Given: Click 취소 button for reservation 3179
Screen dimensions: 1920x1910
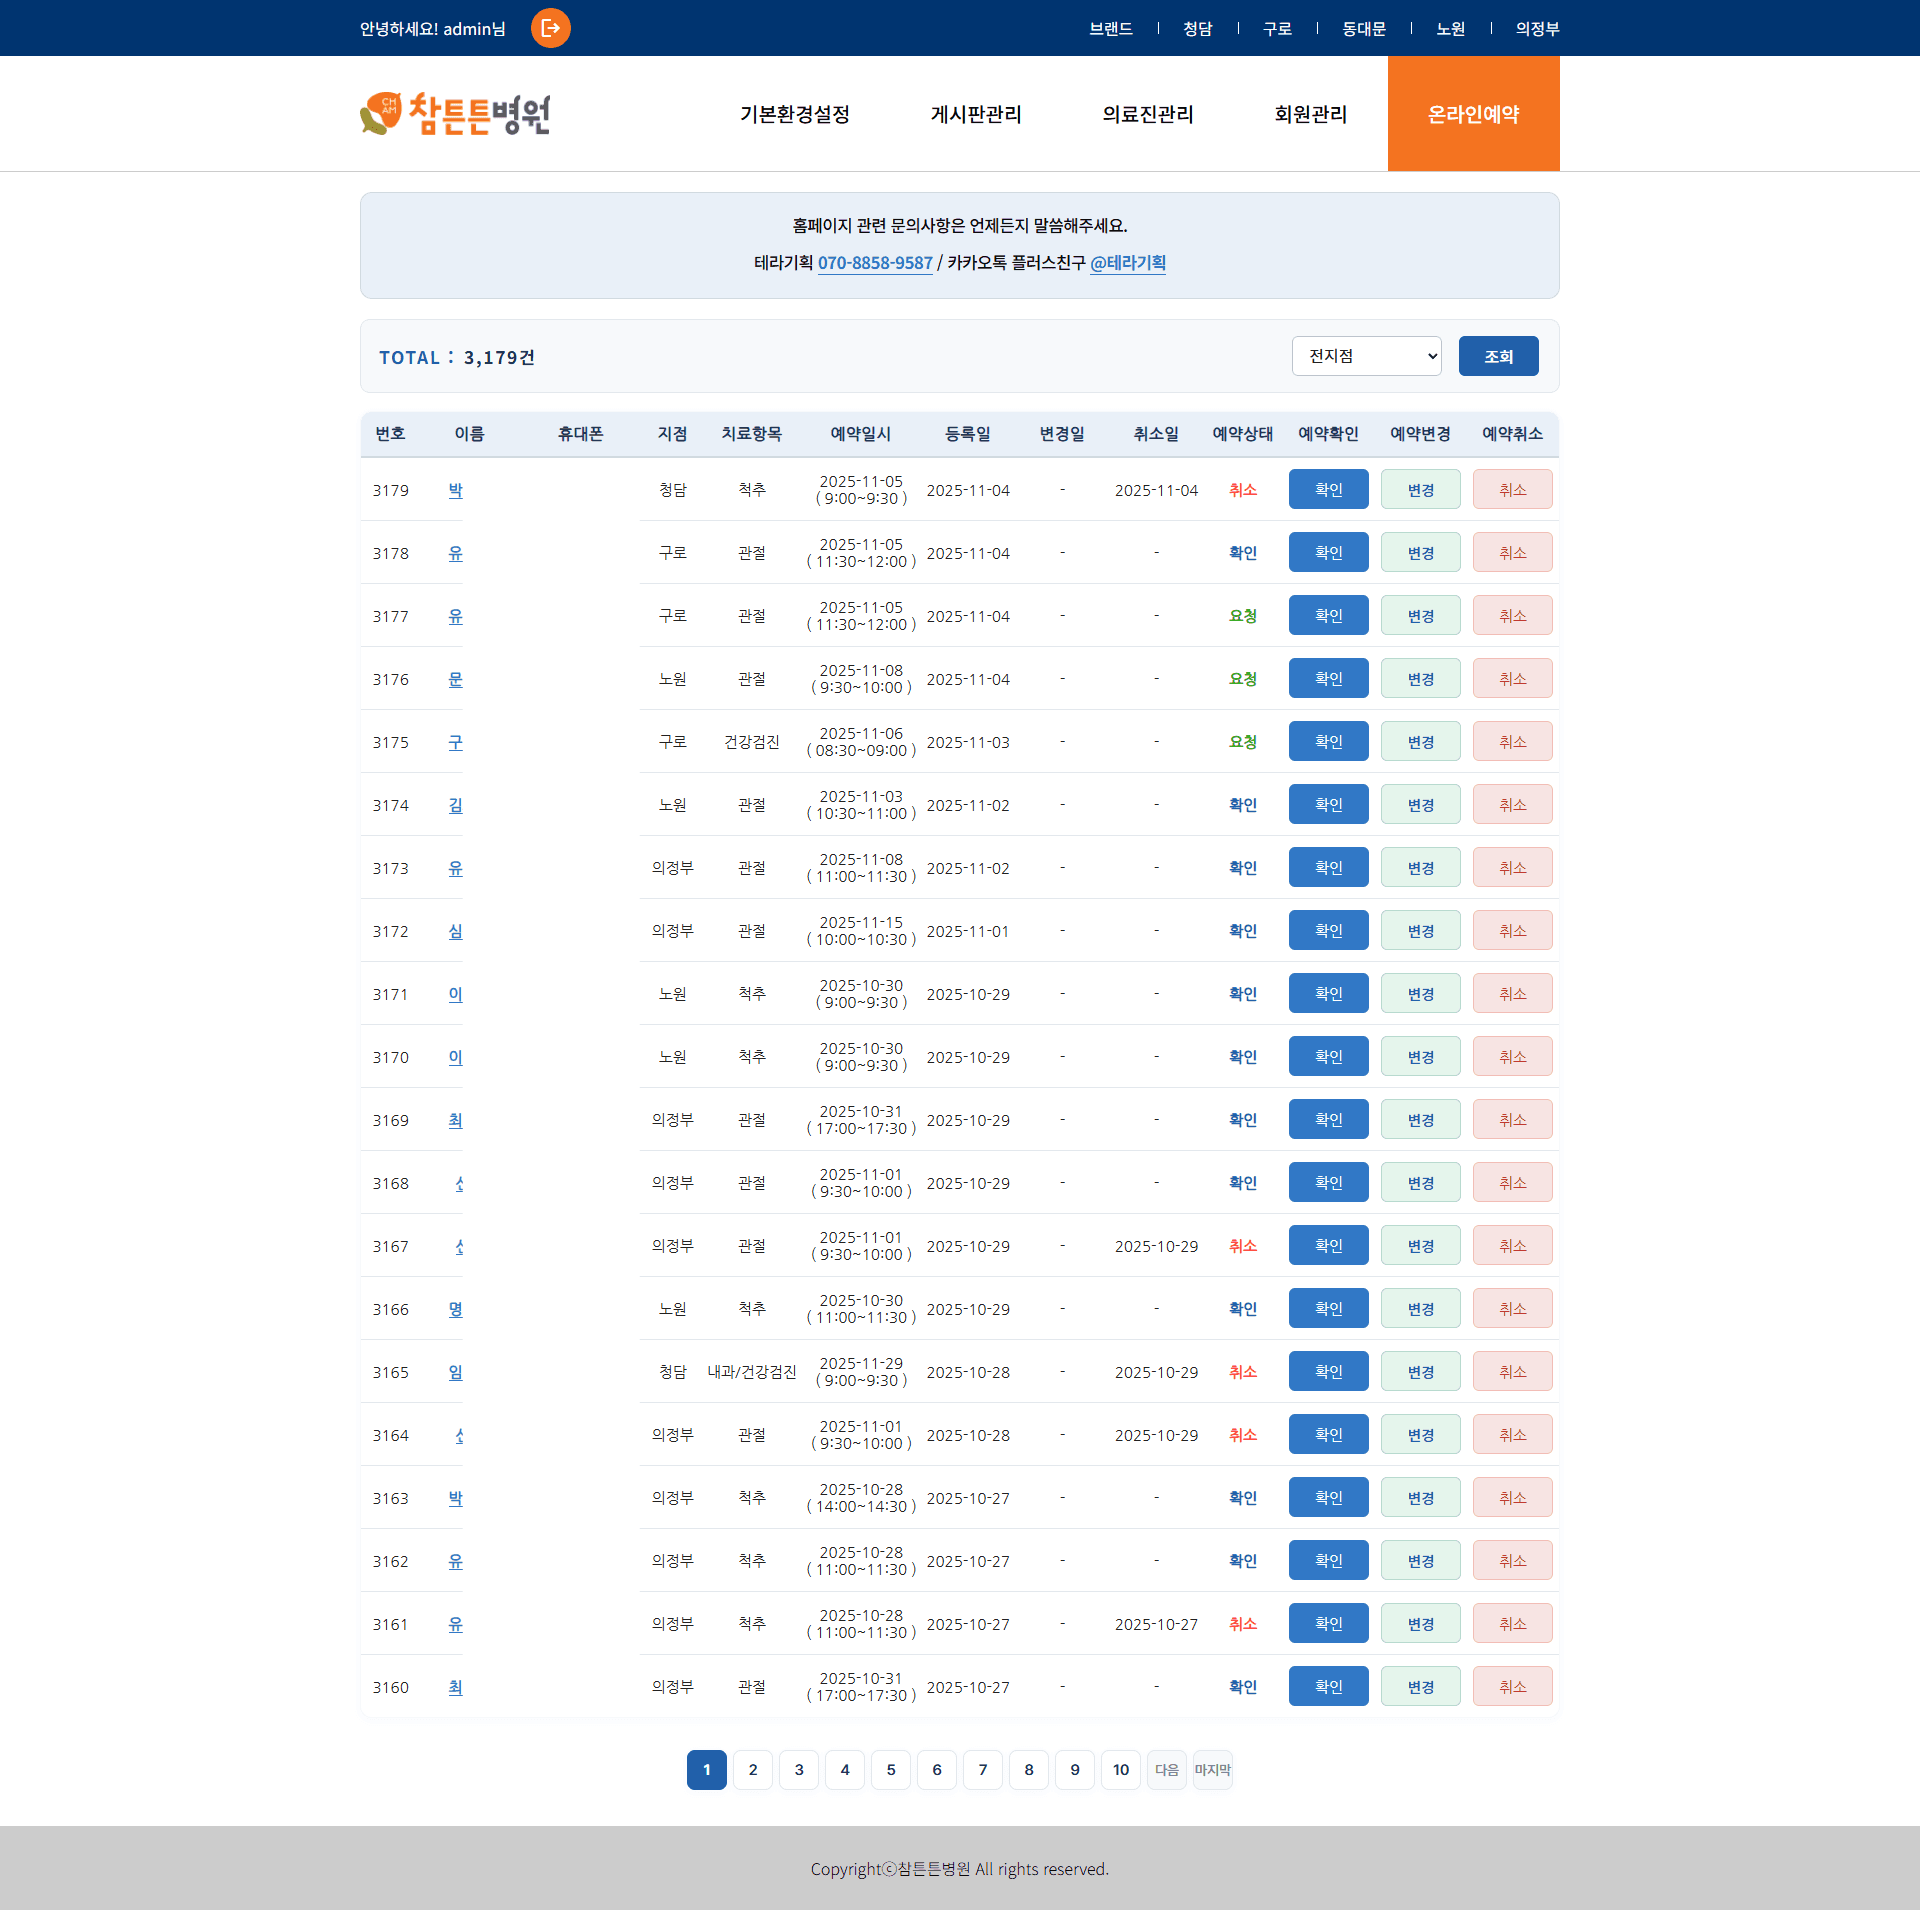Looking at the screenshot, I should [x=1512, y=490].
